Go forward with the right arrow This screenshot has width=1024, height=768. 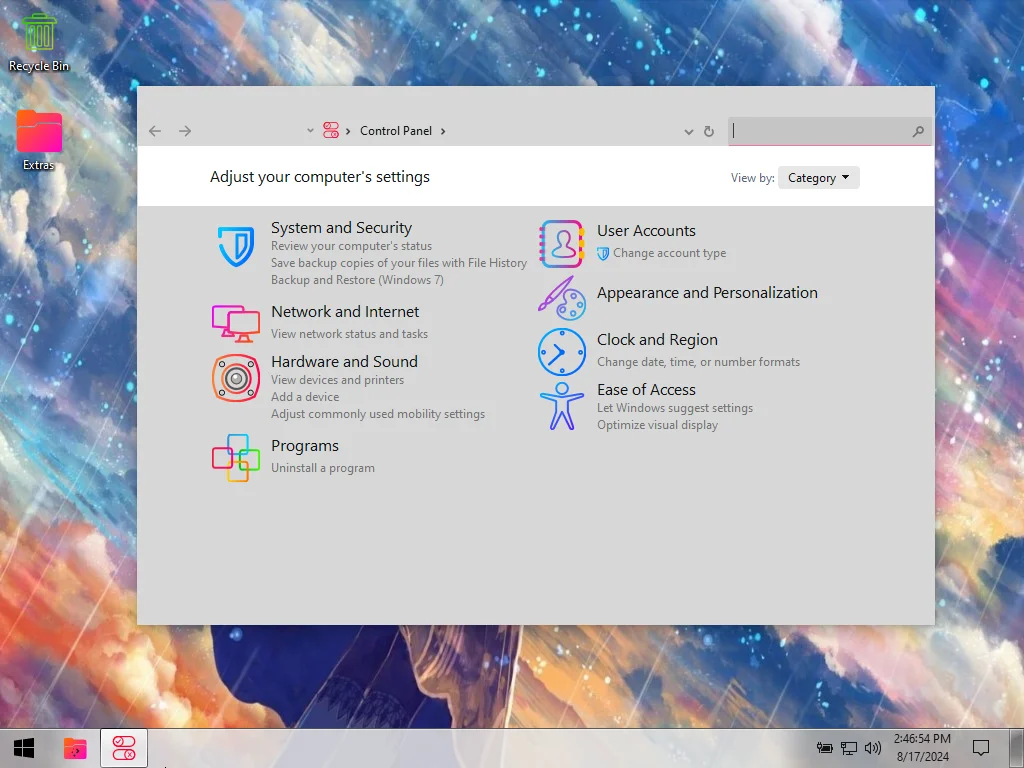185,131
